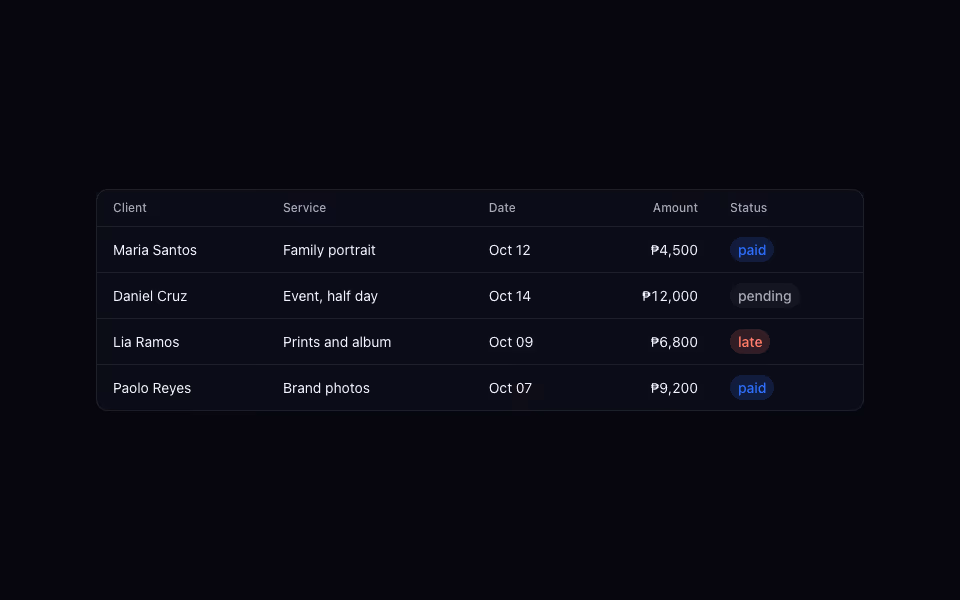This screenshot has height=600, width=960.
Task: Click the Event, half day service cell
Action: point(330,296)
